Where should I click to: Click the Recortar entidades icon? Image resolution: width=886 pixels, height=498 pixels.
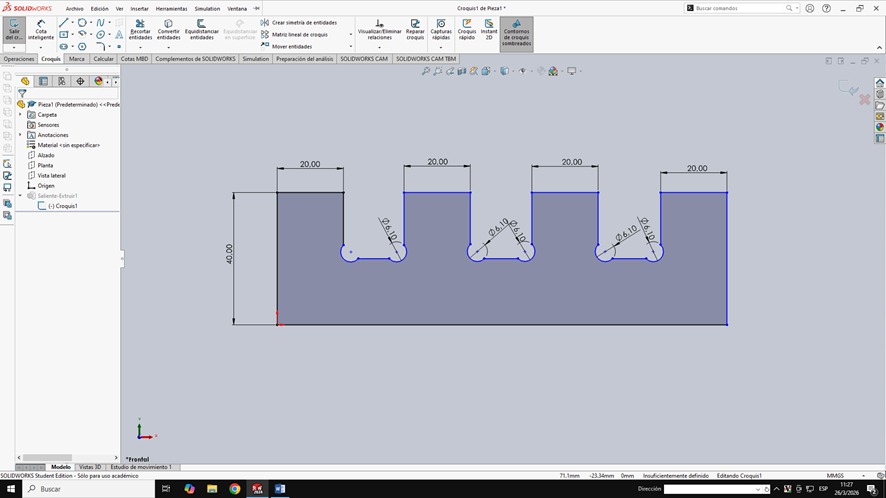click(x=140, y=23)
